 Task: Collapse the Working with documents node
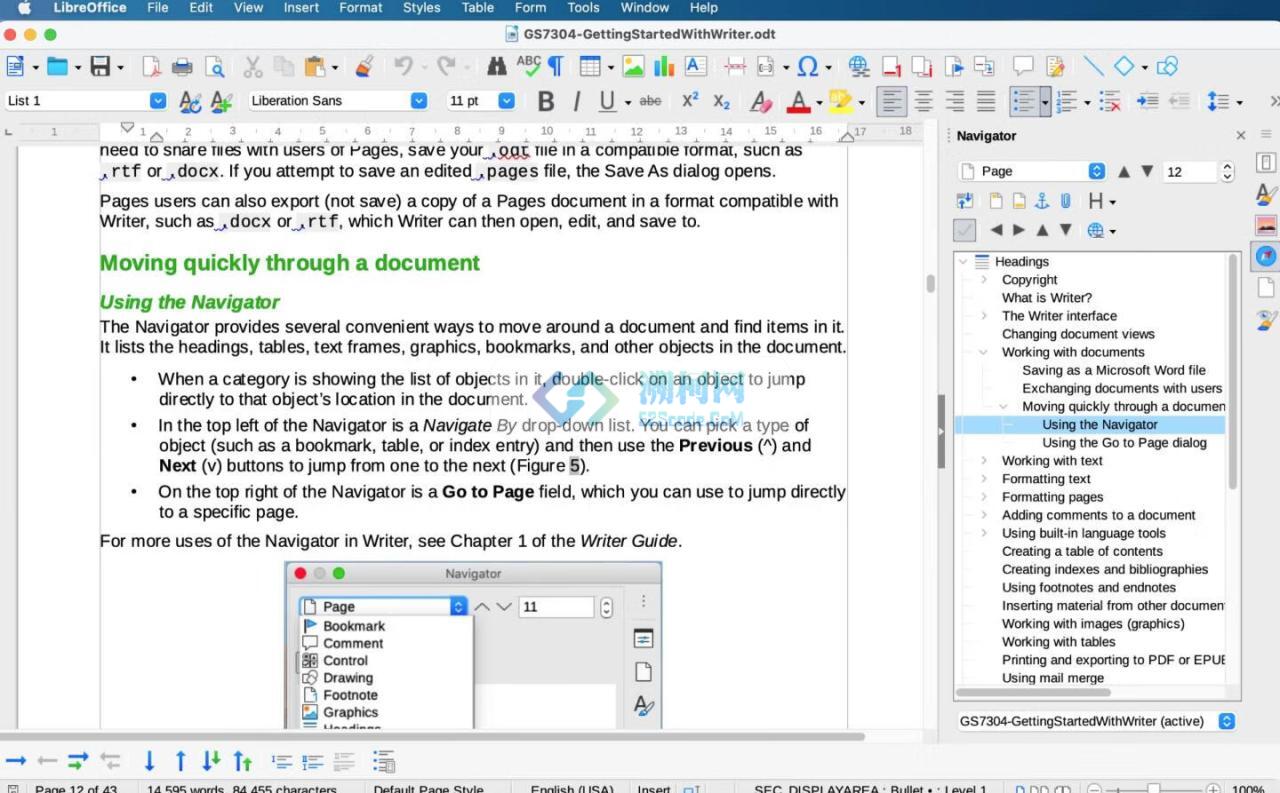[x=984, y=352]
